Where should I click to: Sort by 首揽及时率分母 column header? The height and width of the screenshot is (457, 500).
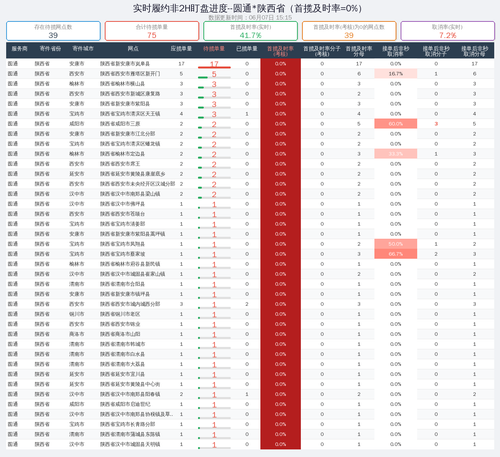point(359,51)
